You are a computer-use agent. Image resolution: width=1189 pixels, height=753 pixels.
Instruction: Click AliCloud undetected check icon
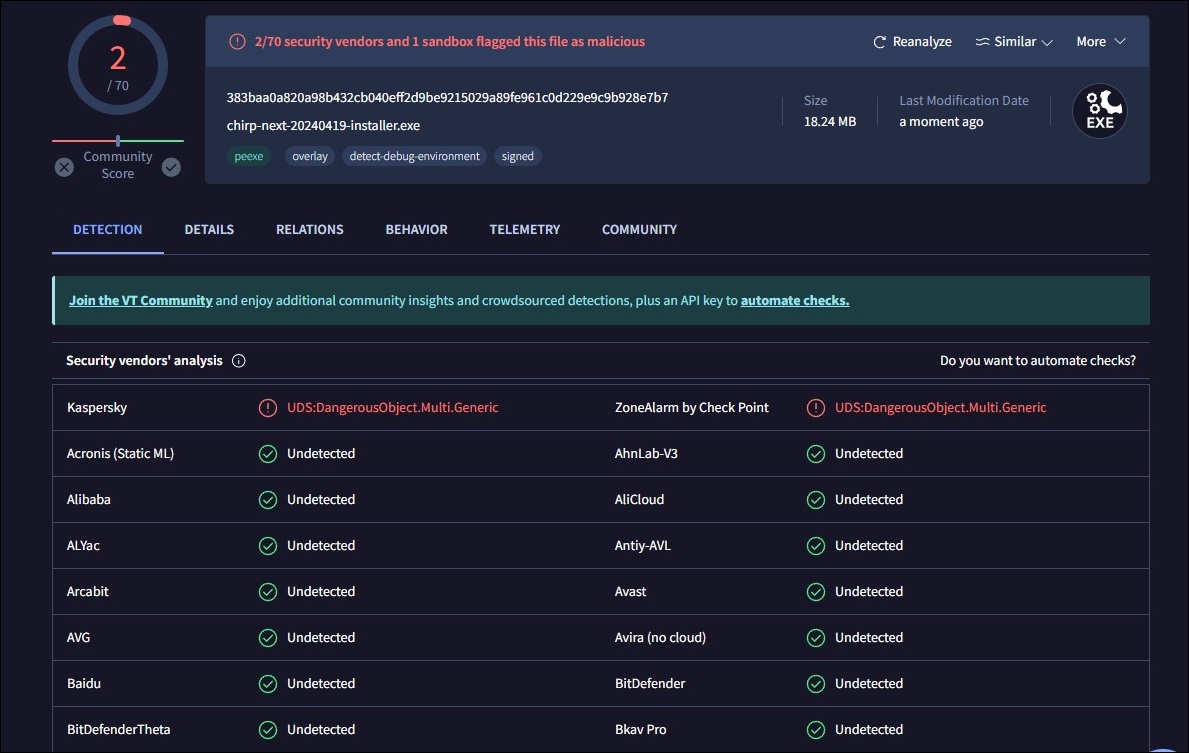(816, 500)
